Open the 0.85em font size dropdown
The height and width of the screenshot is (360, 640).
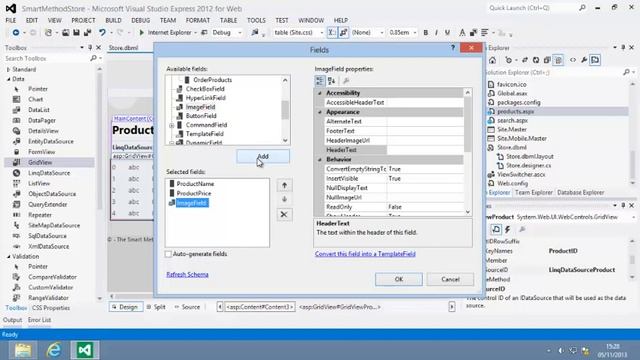(415, 33)
